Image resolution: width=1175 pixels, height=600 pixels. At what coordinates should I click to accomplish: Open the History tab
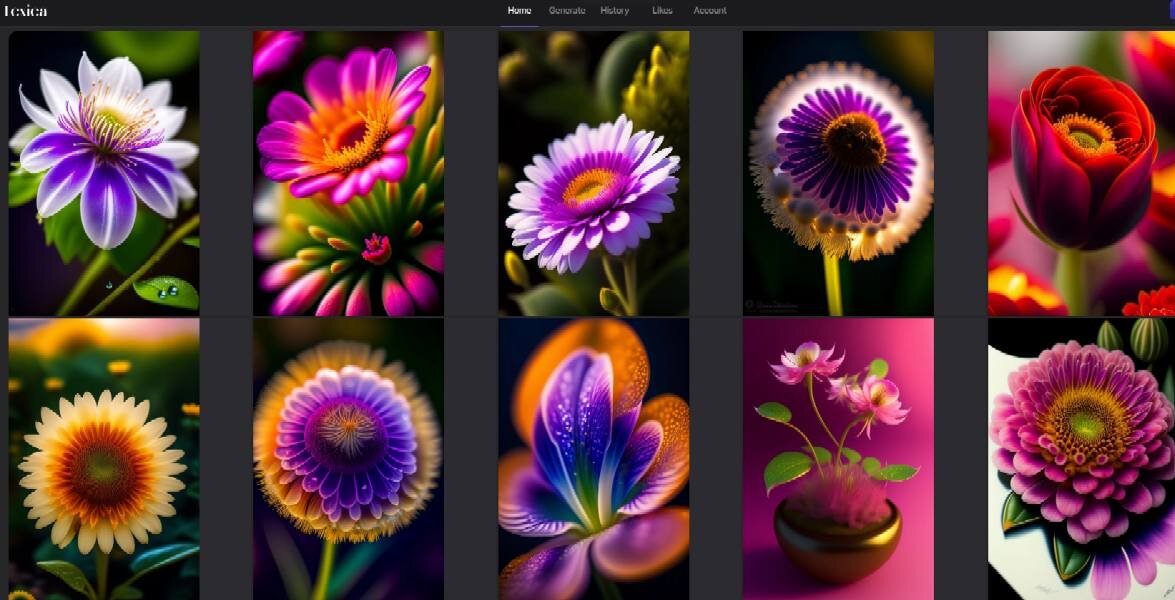click(614, 10)
